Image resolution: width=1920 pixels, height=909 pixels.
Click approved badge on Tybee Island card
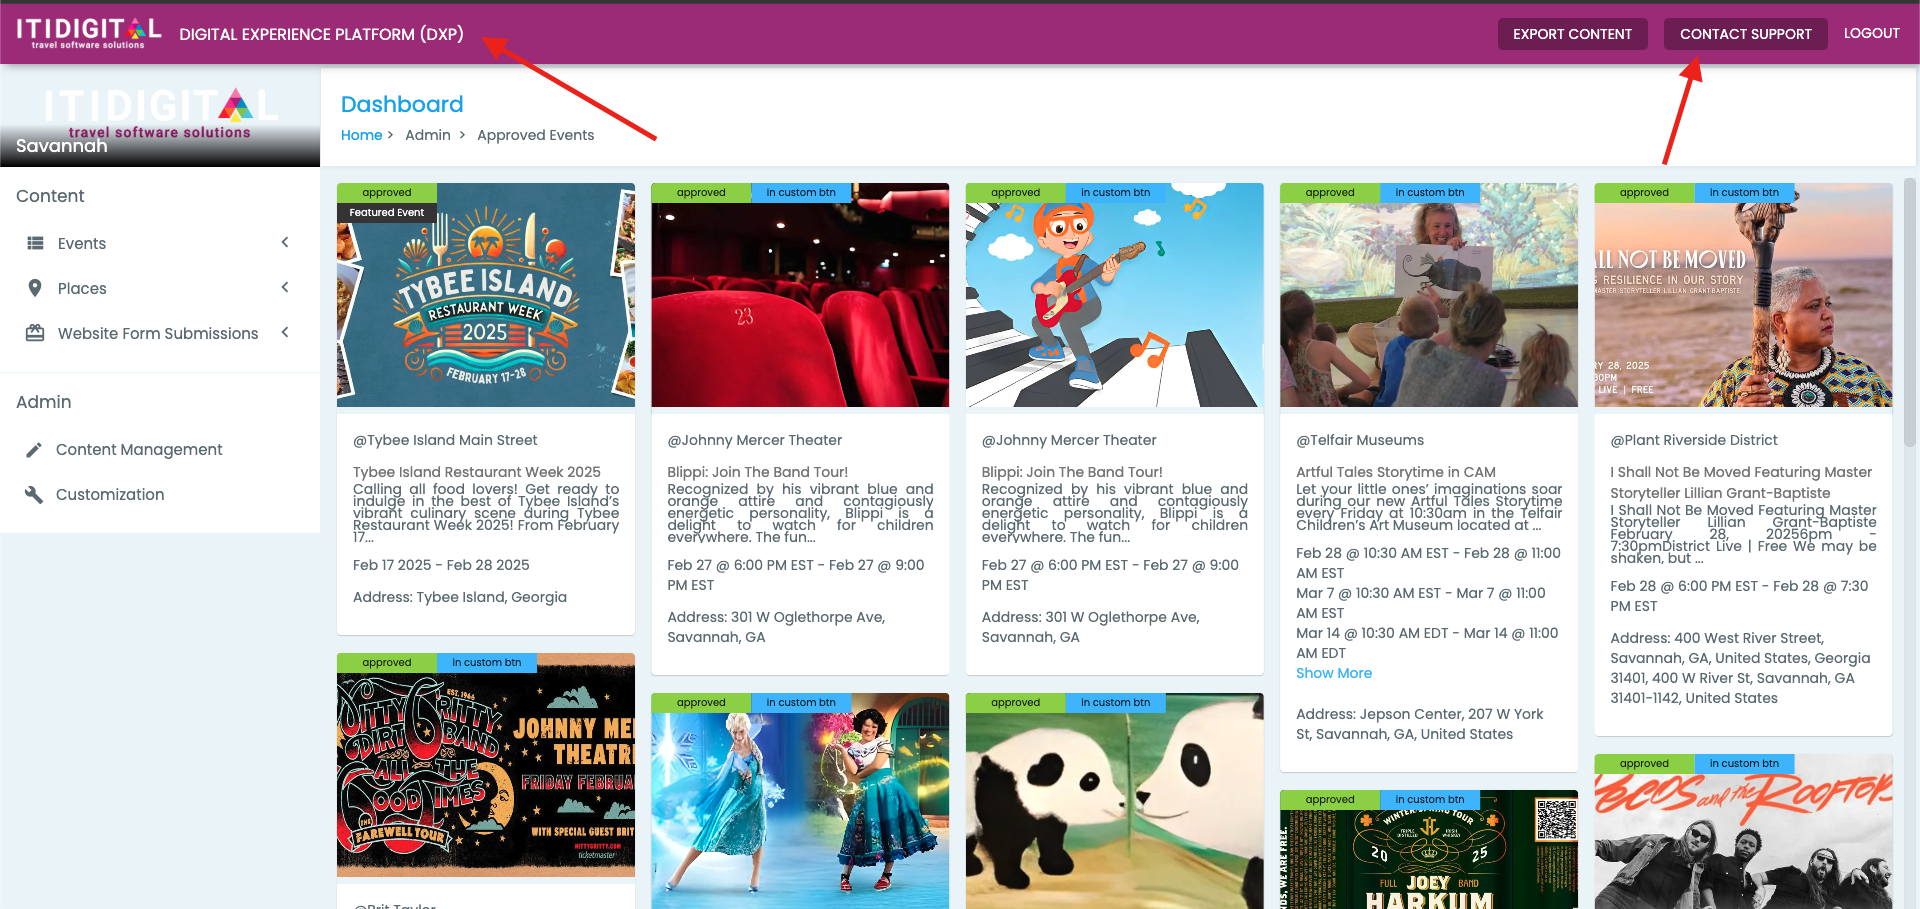pyautogui.click(x=387, y=193)
